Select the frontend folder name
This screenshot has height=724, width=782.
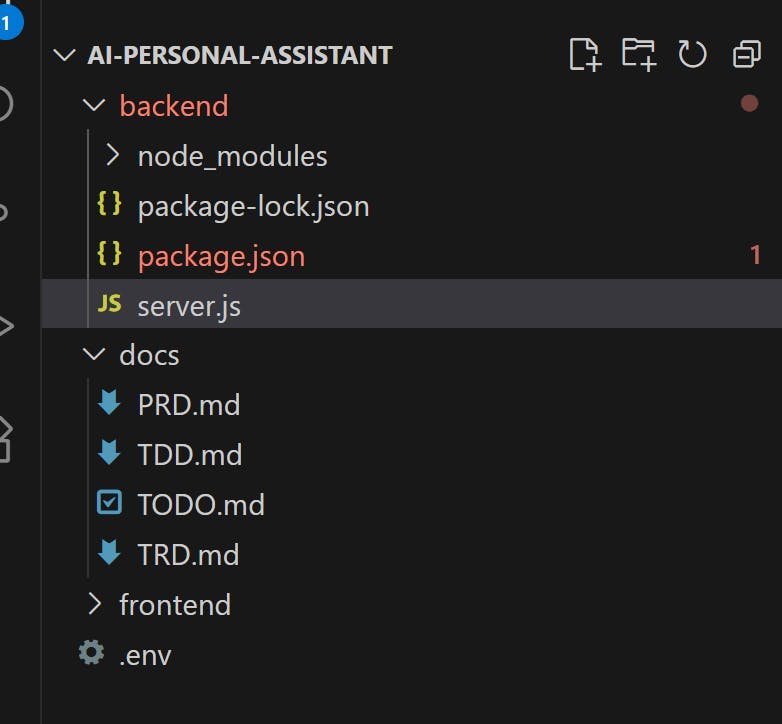point(175,605)
